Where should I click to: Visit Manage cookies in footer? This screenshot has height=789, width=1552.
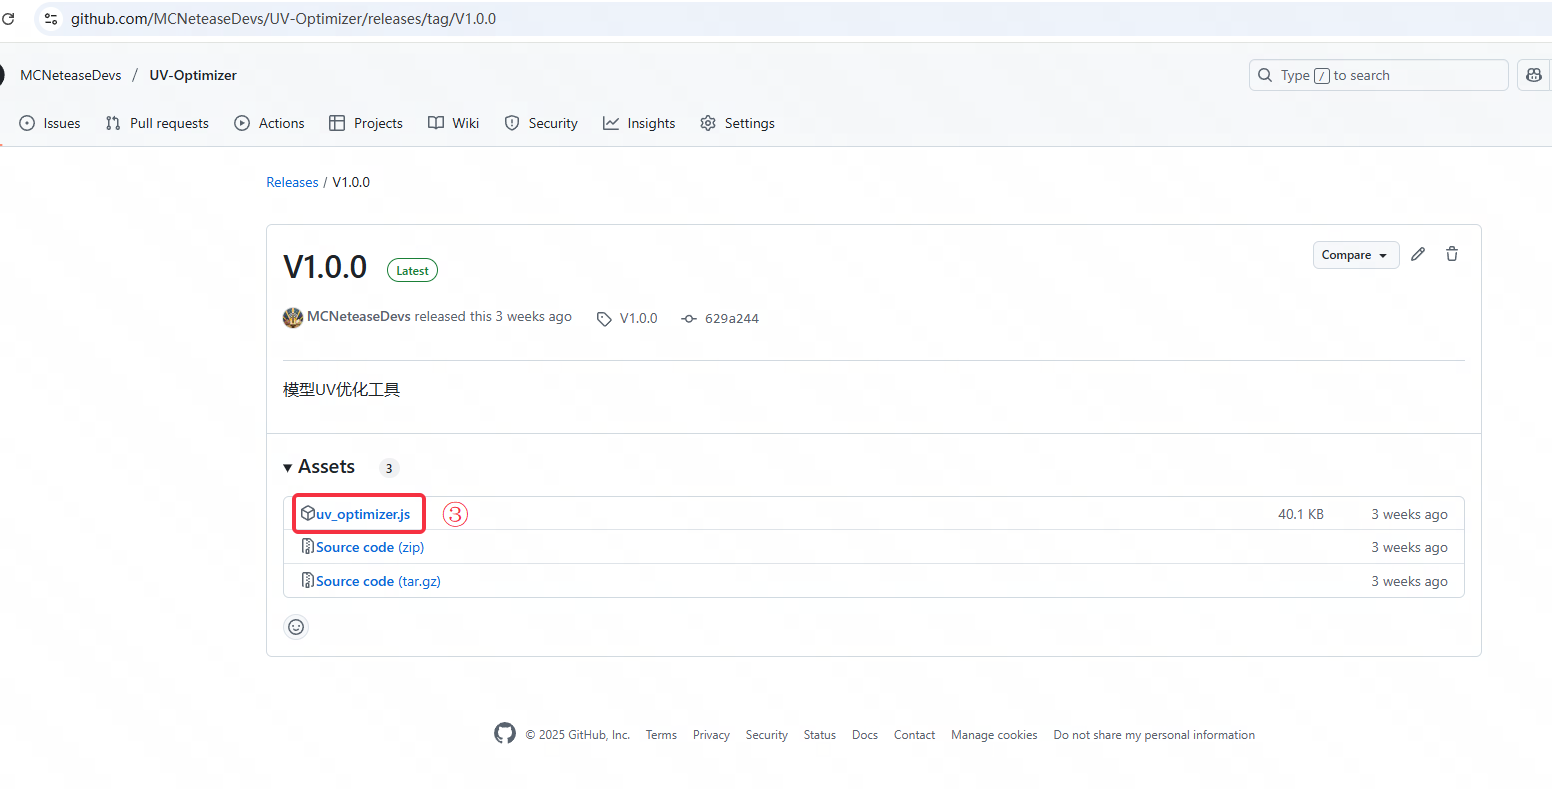994,734
